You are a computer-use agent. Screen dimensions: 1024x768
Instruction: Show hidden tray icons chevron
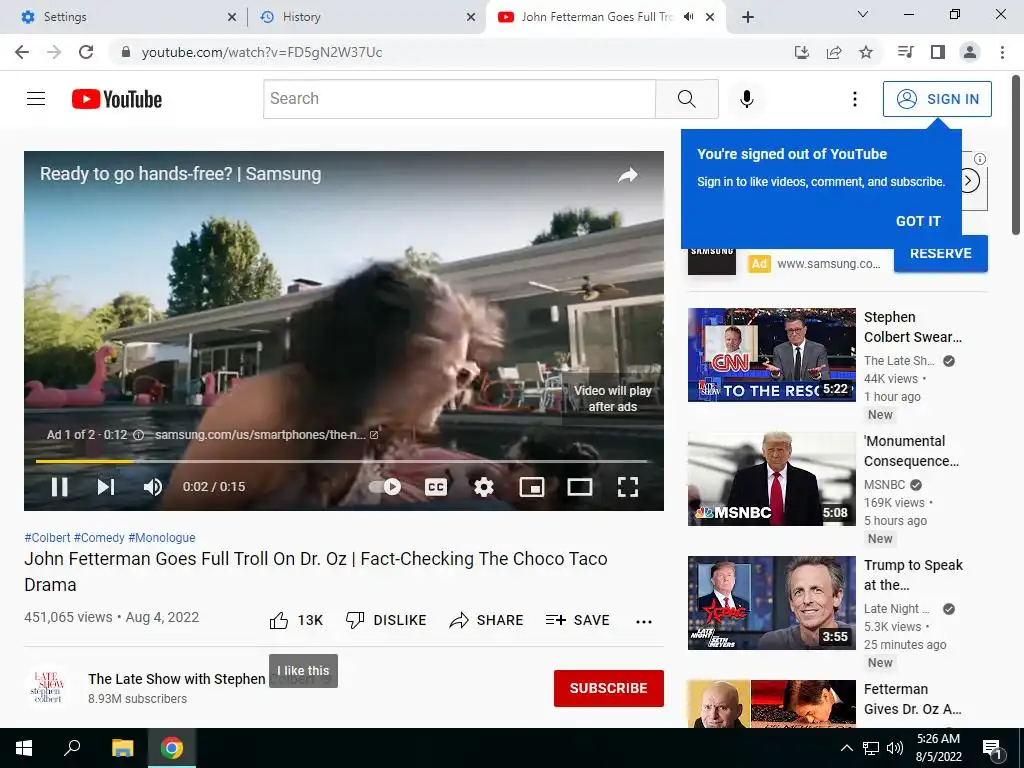click(846, 748)
